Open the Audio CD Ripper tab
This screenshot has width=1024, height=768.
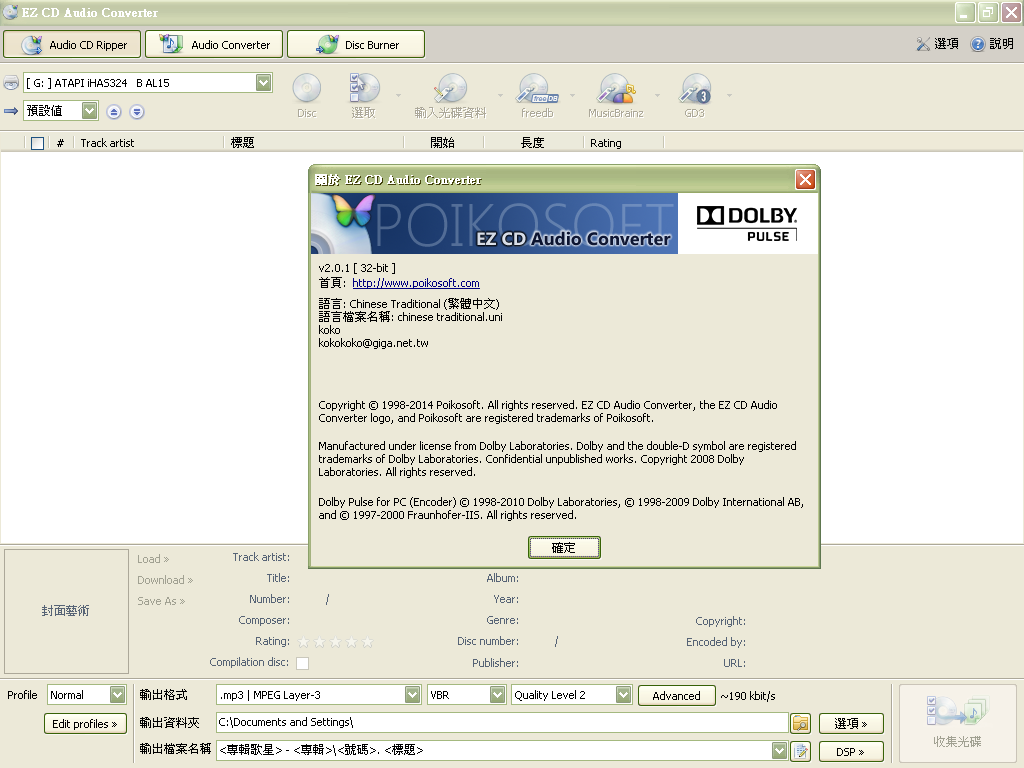72,44
